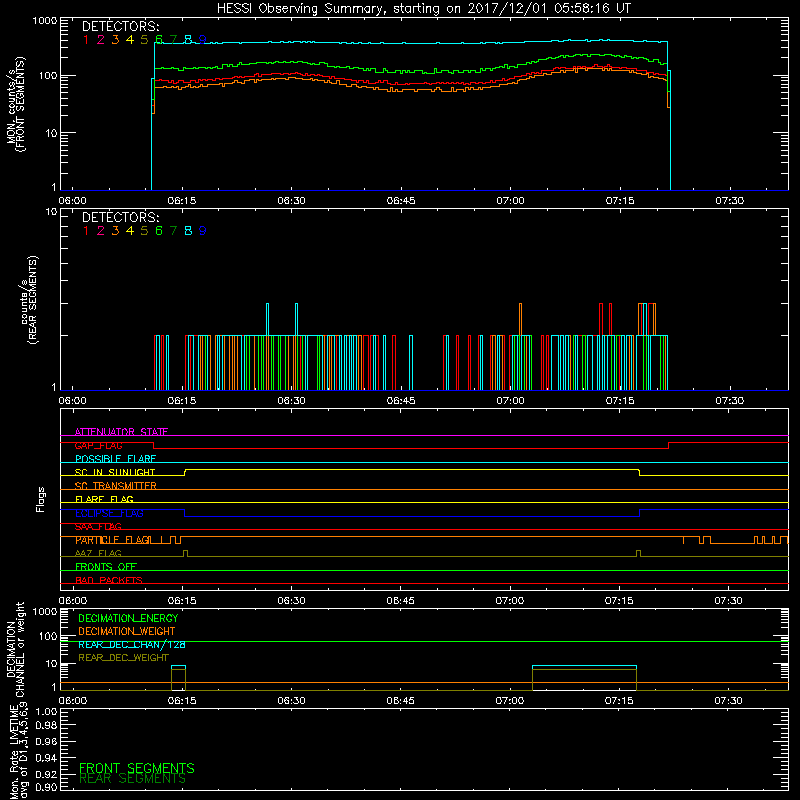Click the POSSIBLE_FLARE flag label
Image resolution: width=800 pixels, height=800 pixels.
[x=115, y=459]
